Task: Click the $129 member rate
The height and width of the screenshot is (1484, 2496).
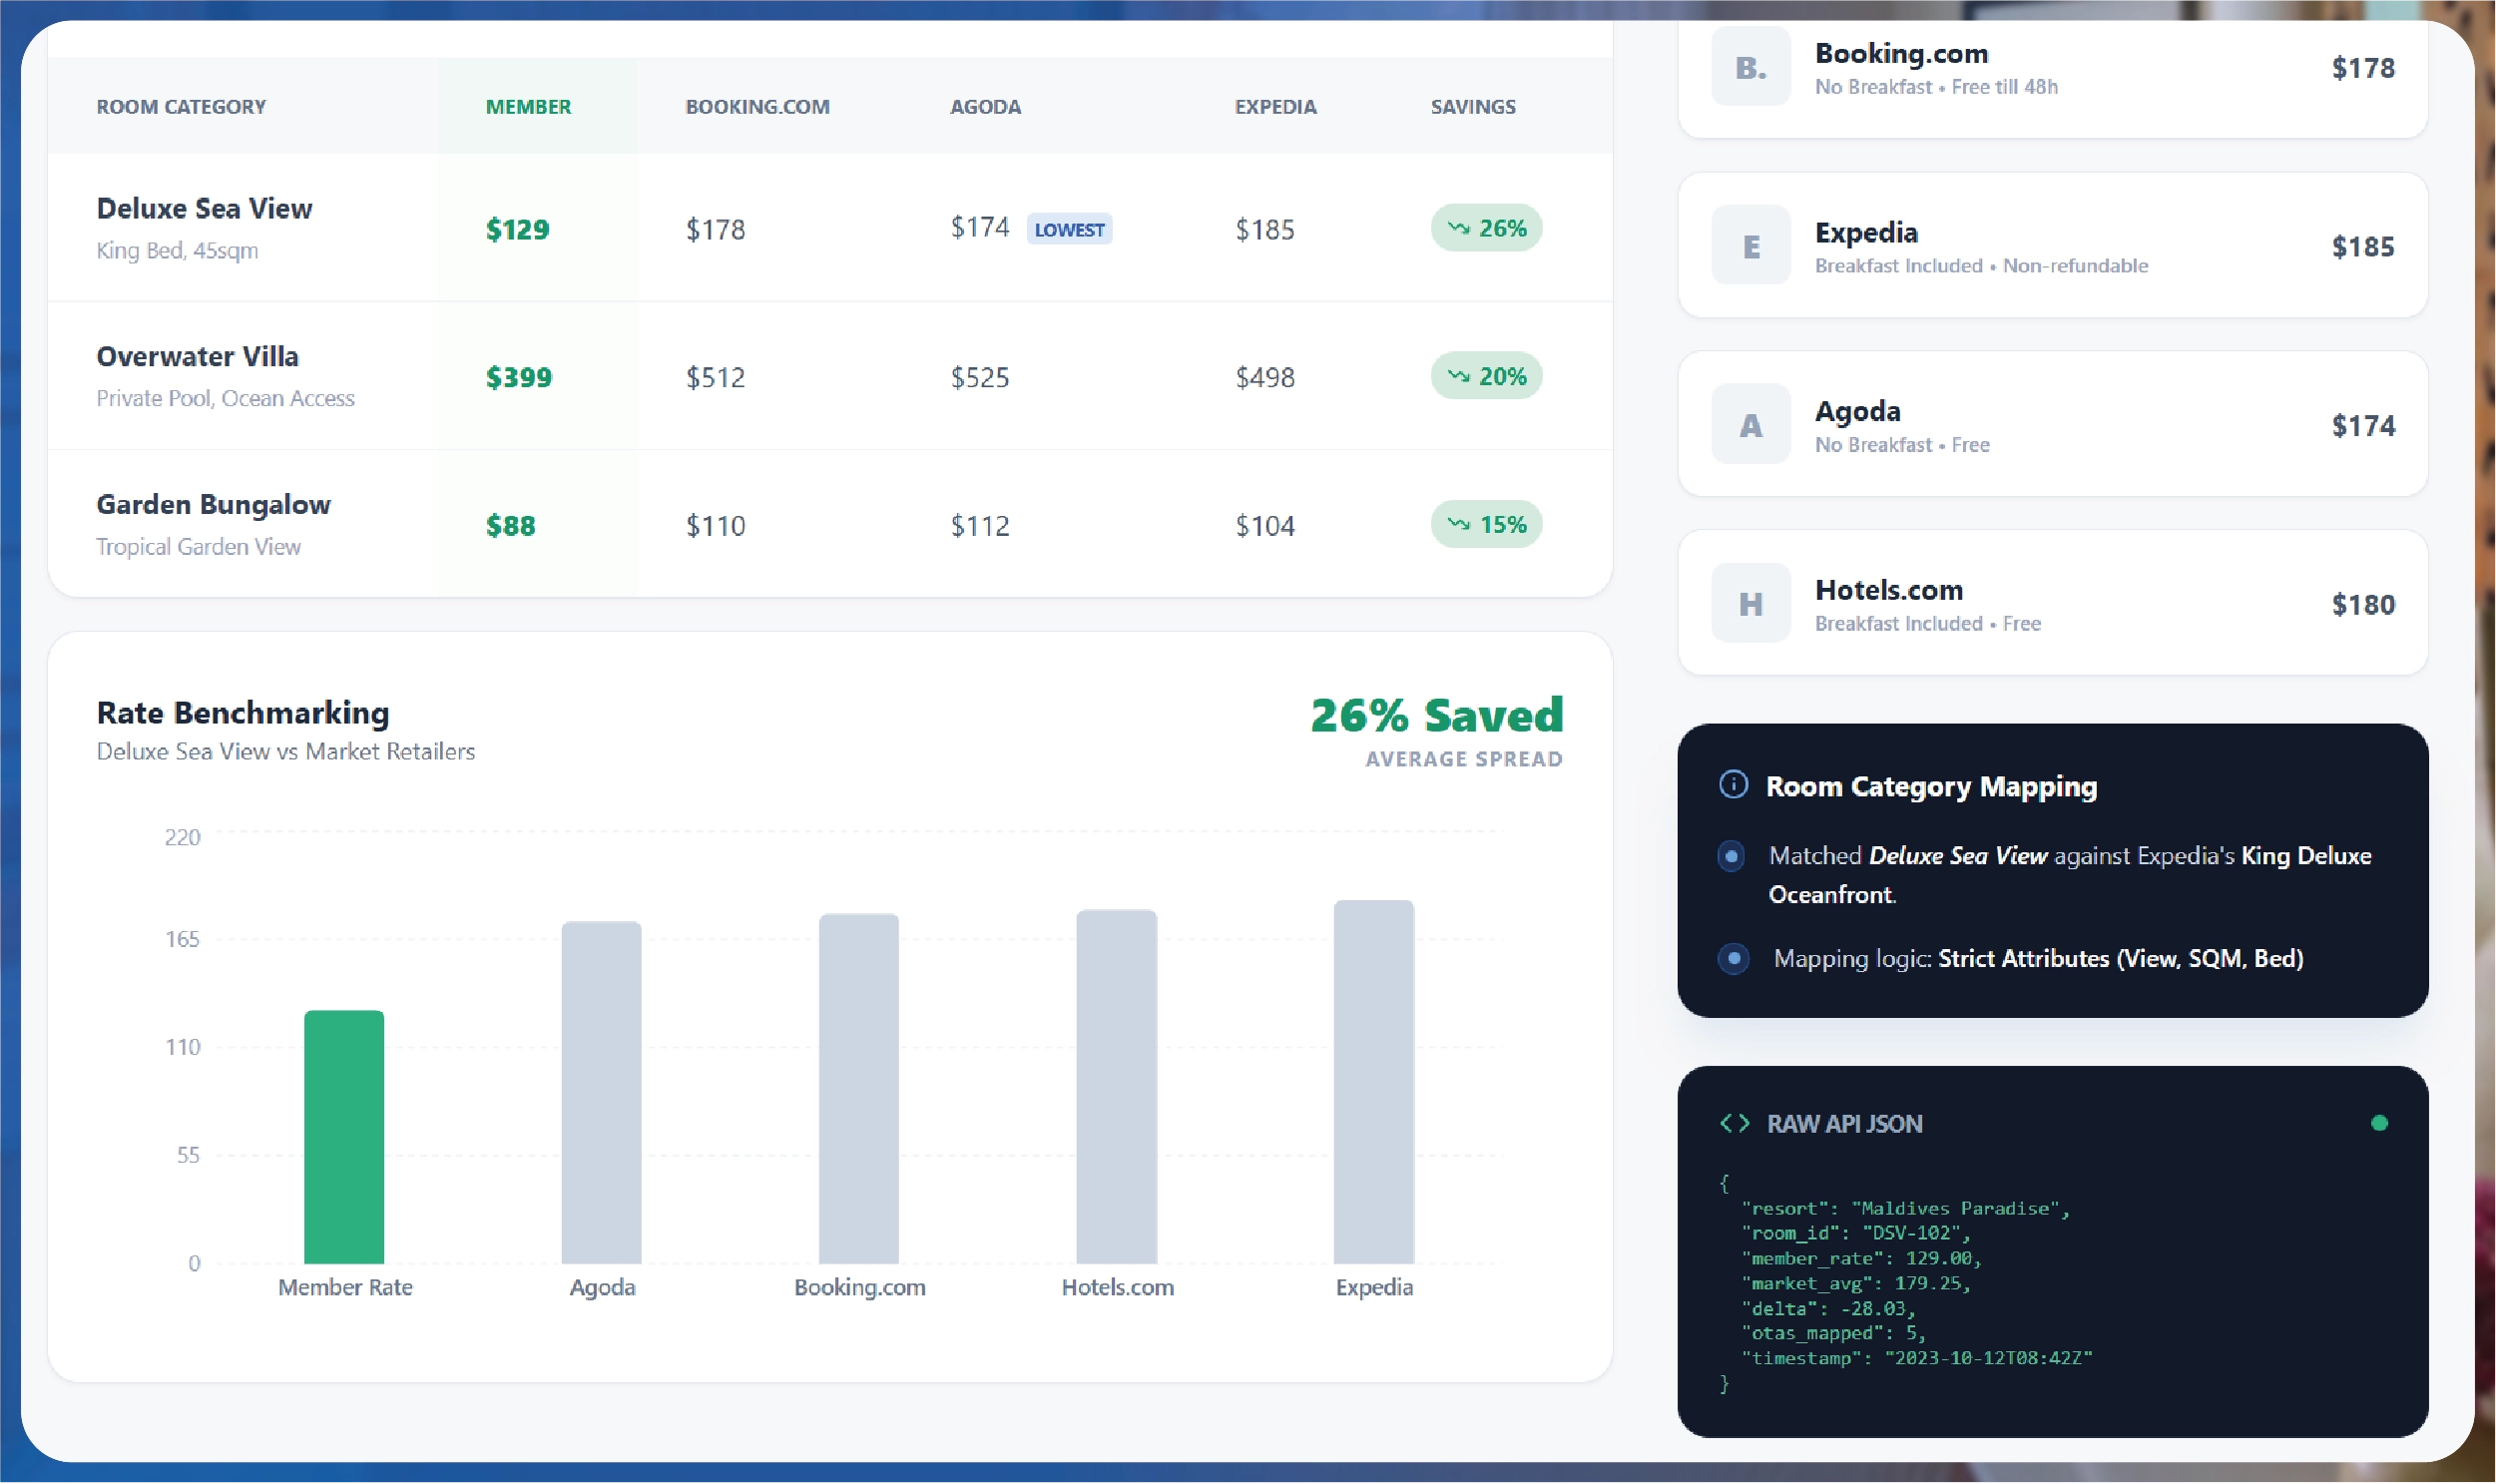Action: [x=517, y=230]
